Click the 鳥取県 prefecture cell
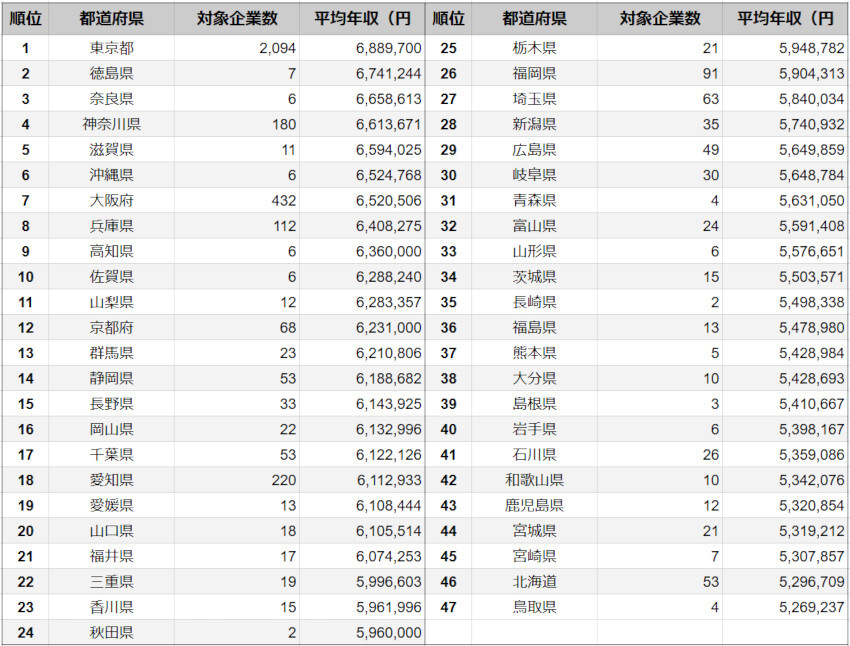 pyautogui.click(x=534, y=607)
